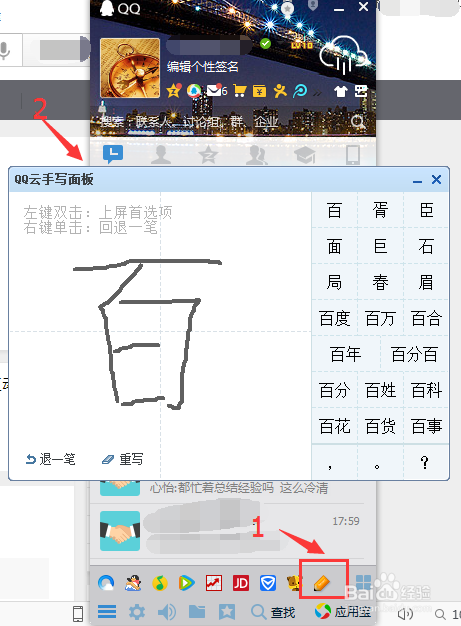Viewport: 461px width, 626px height.
Task: Open the 17:59 handshake conversation
Action: point(233,531)
